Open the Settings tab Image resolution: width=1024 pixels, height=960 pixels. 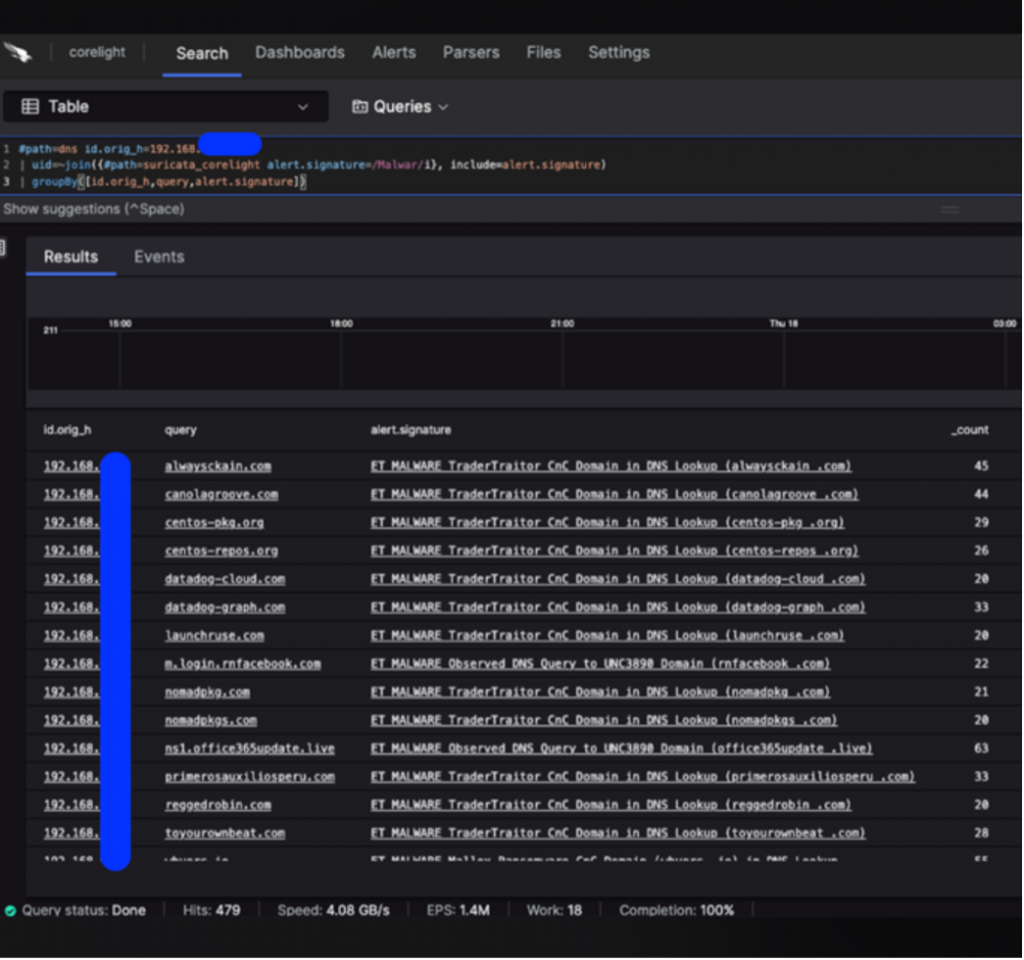[618, 53]
